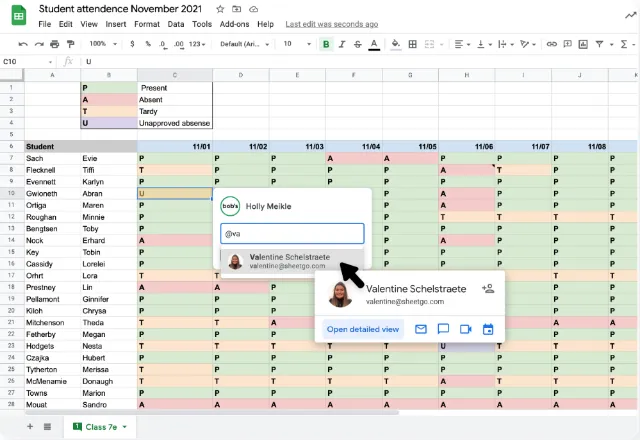Increase decimal places
640x440 pixels.
[x=179, y=44]
